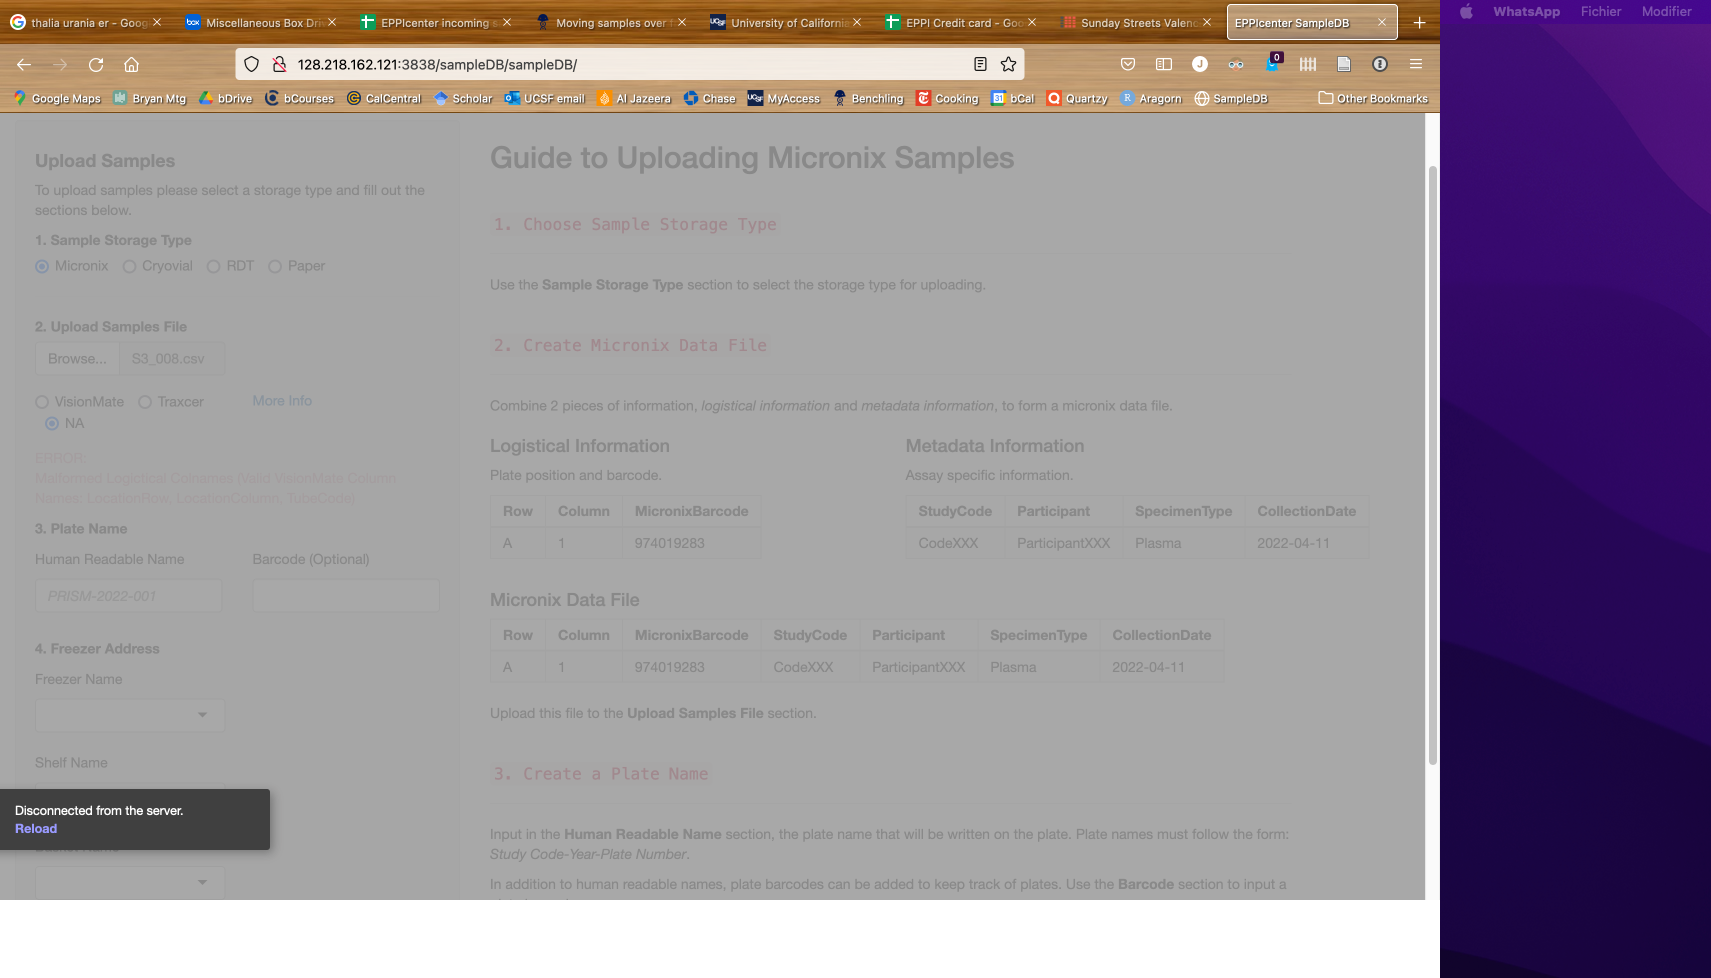1711x978 pixels.
Task: Choose Paper as the sample storage type
Action: 275,266
